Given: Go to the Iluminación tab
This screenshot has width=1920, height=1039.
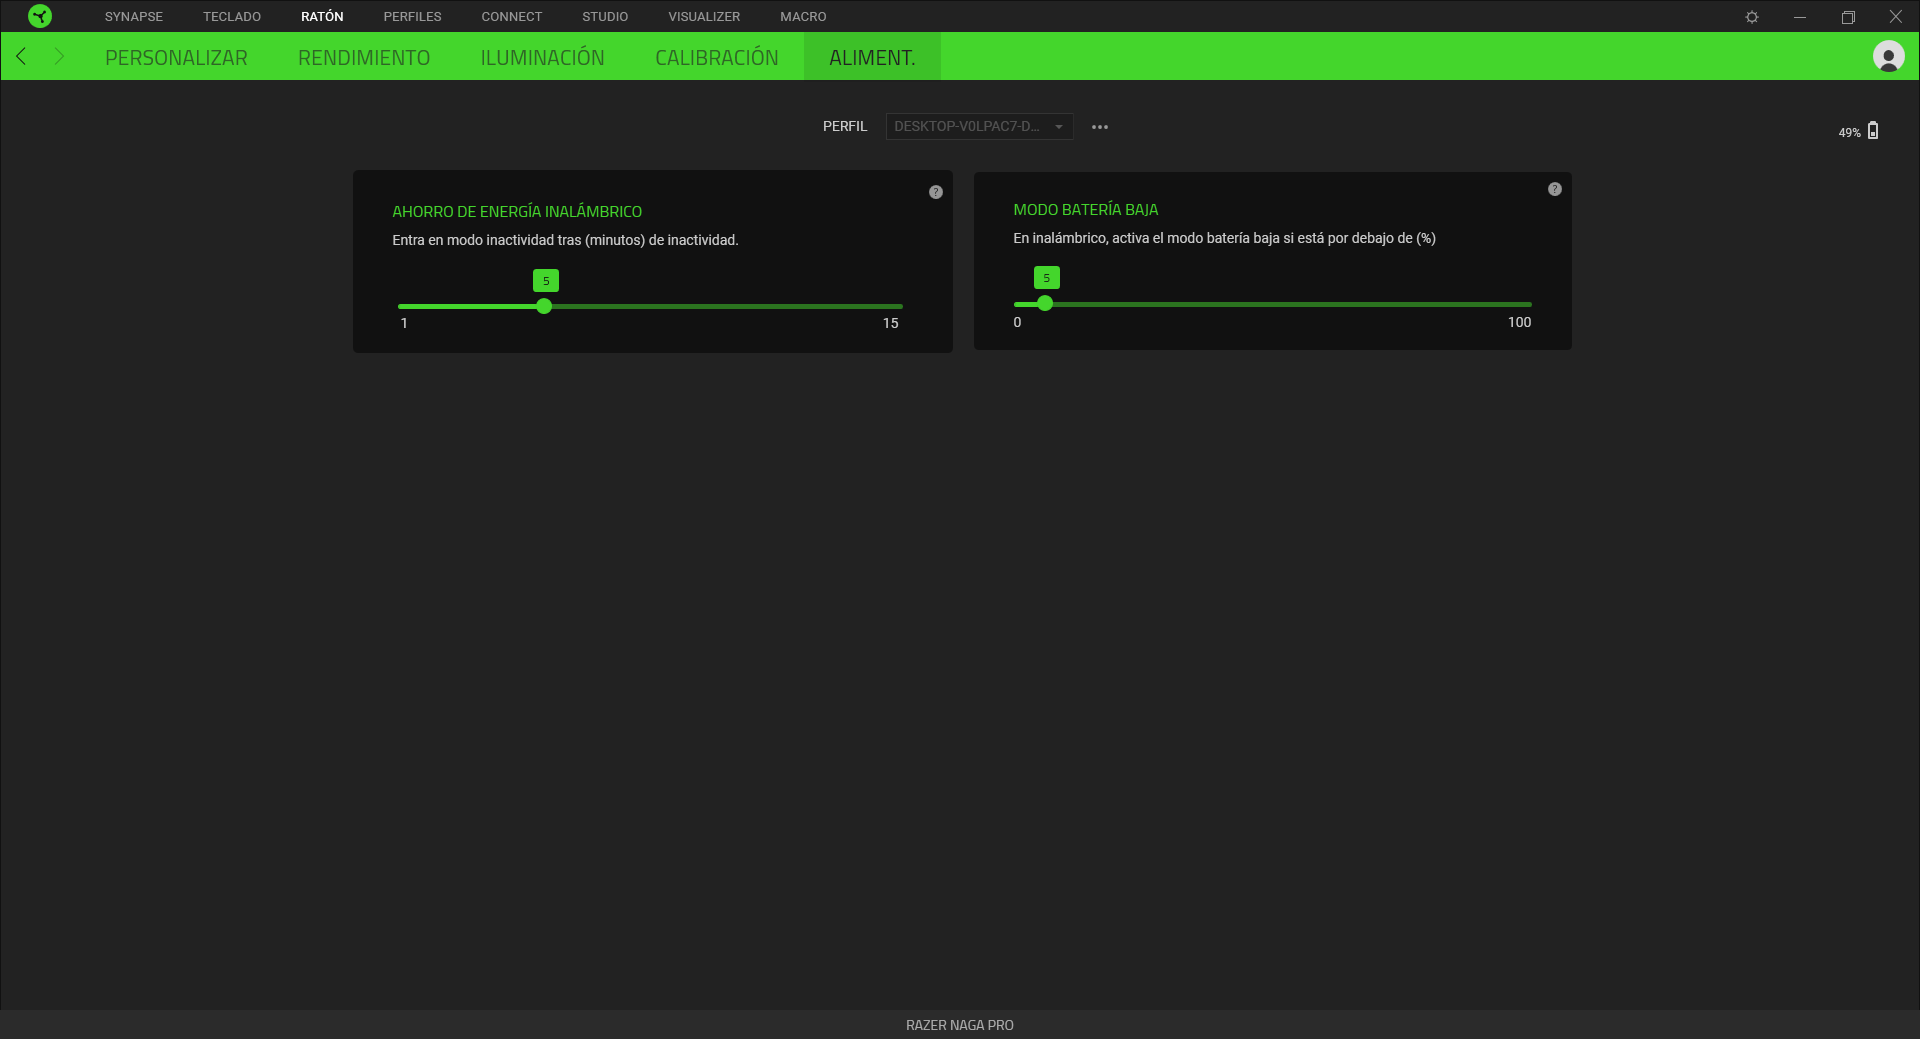Looking at the screenshot, I should pyautogui.click(x=542, y=58).
